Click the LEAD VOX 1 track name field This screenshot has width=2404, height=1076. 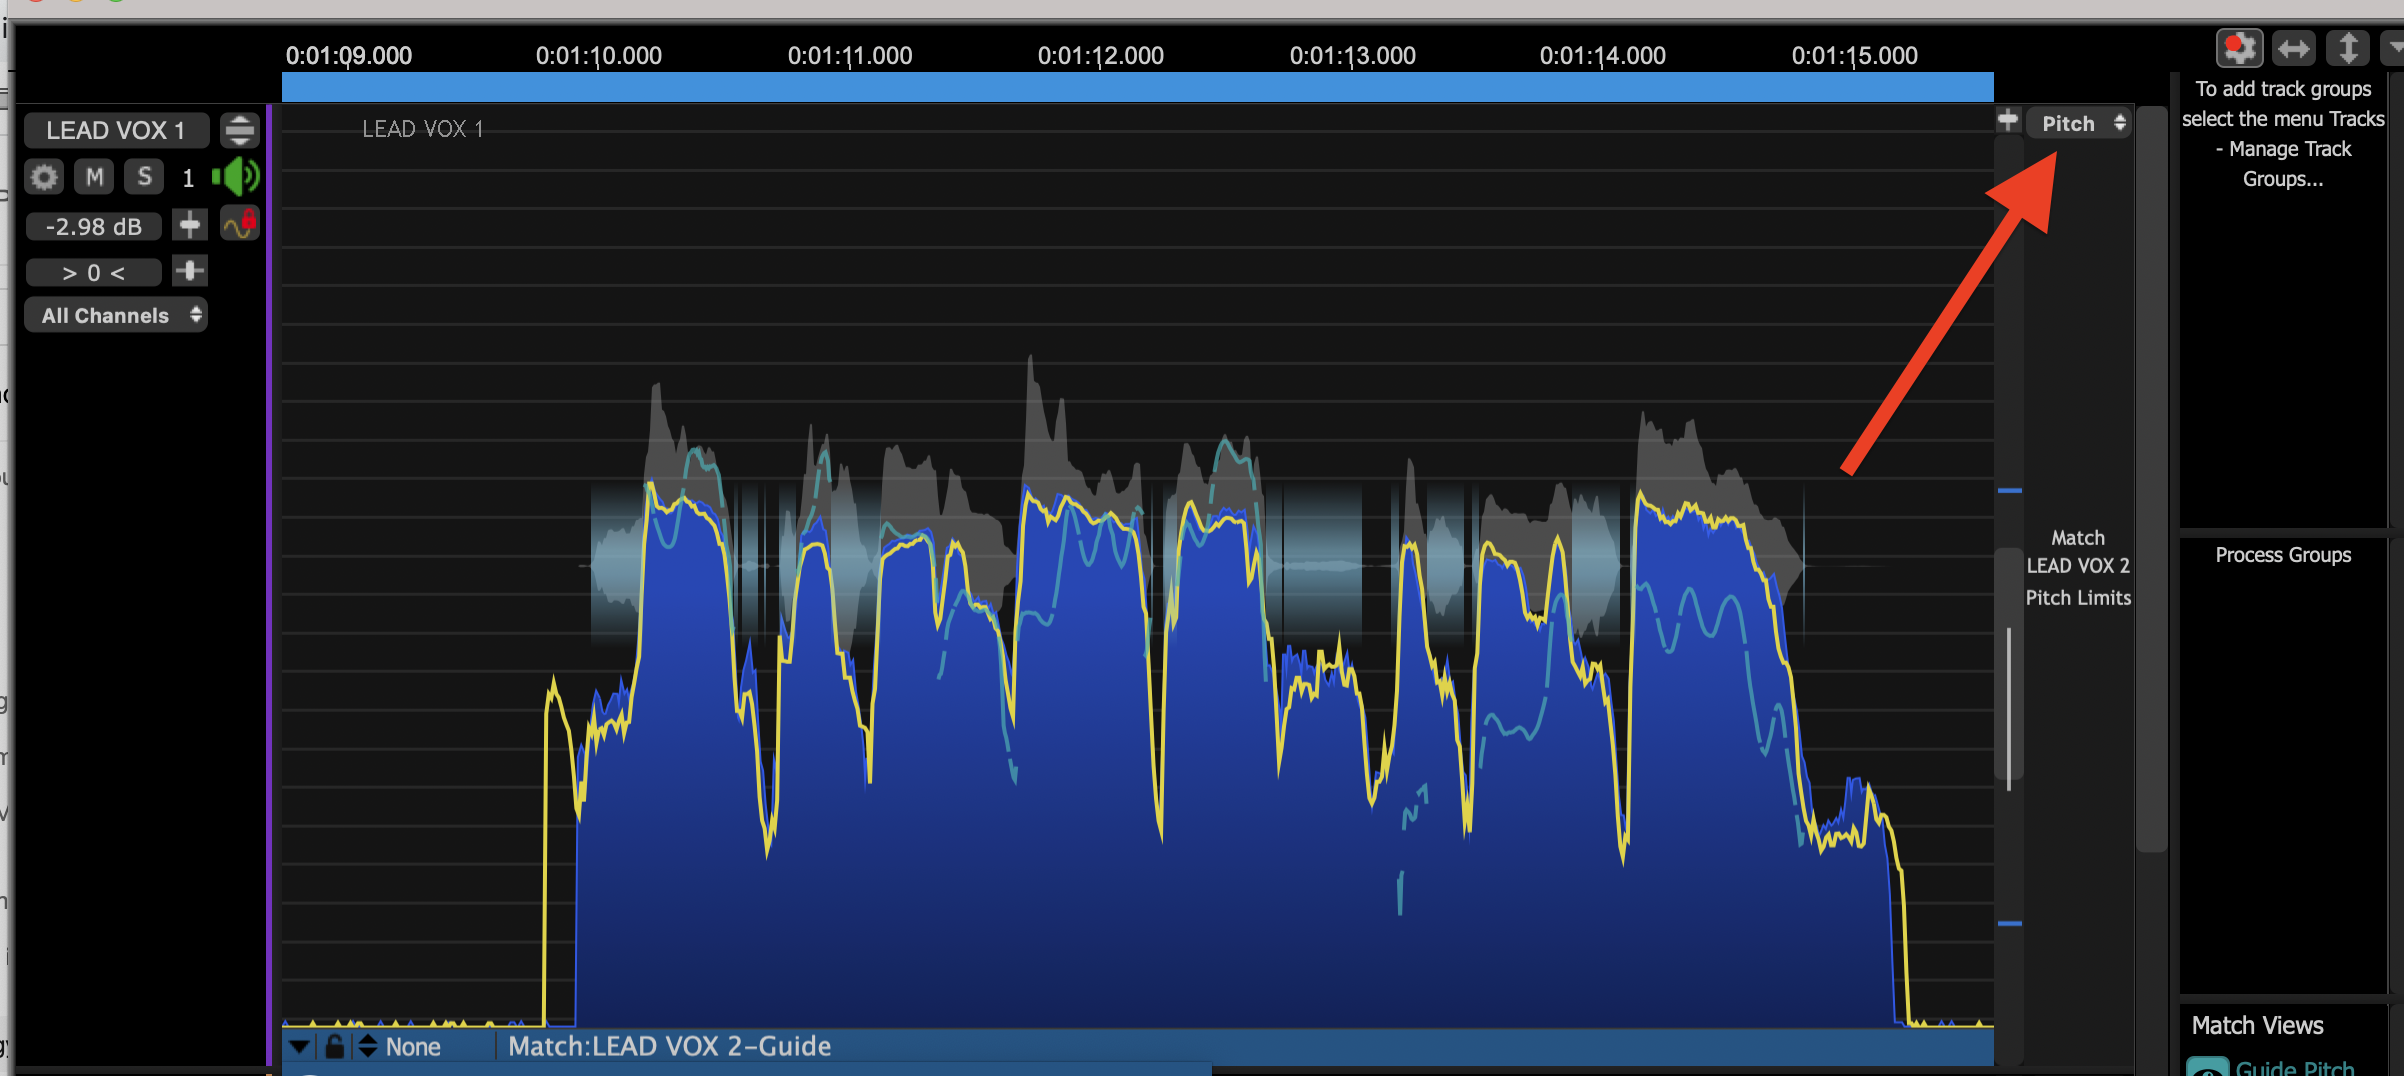pos(116,130)
